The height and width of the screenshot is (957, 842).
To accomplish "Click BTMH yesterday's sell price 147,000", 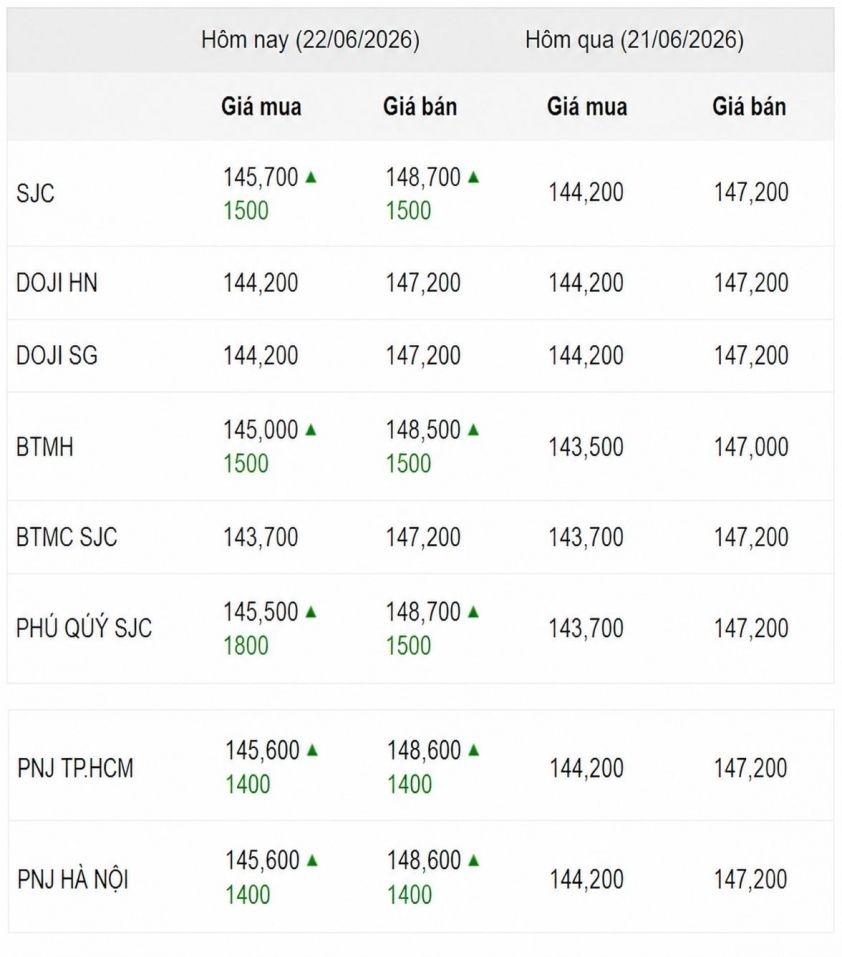I will [x=751, y=447].
